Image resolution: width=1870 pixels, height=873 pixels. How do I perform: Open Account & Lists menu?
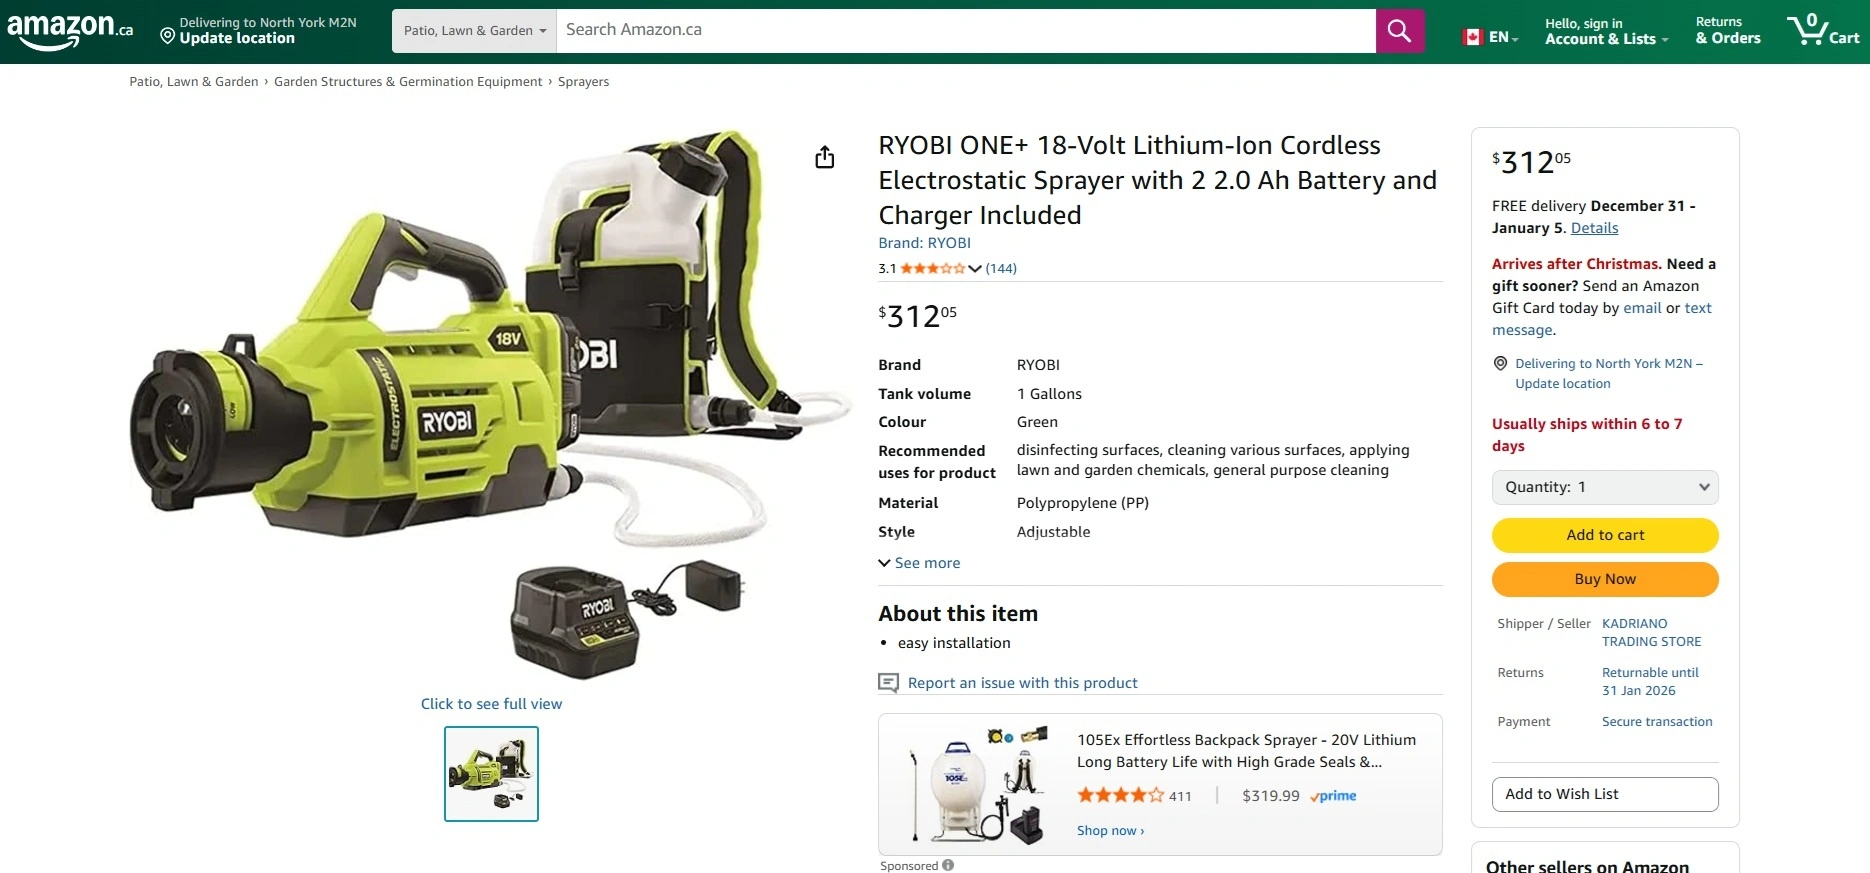(x=1606, y=31)
